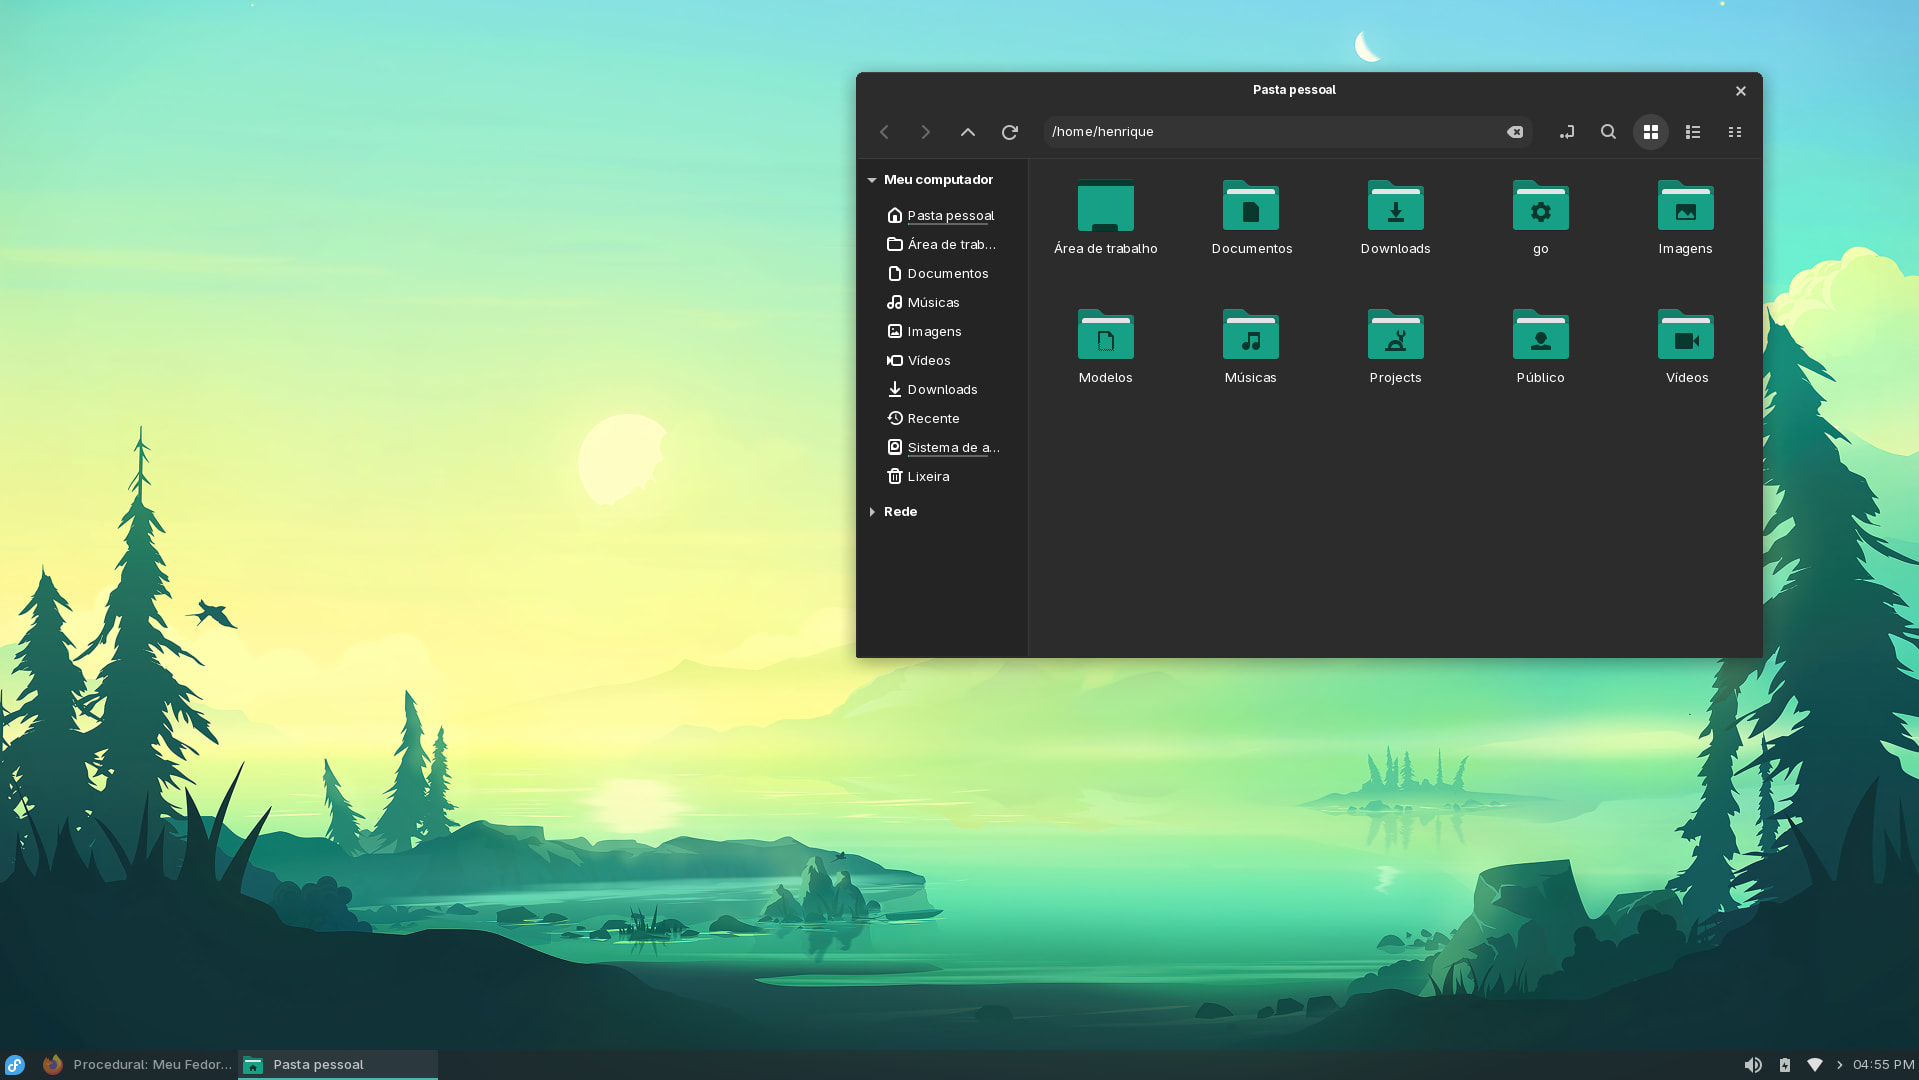Select the Público folder
Screen dimensions: 1919x1080
1541,346
